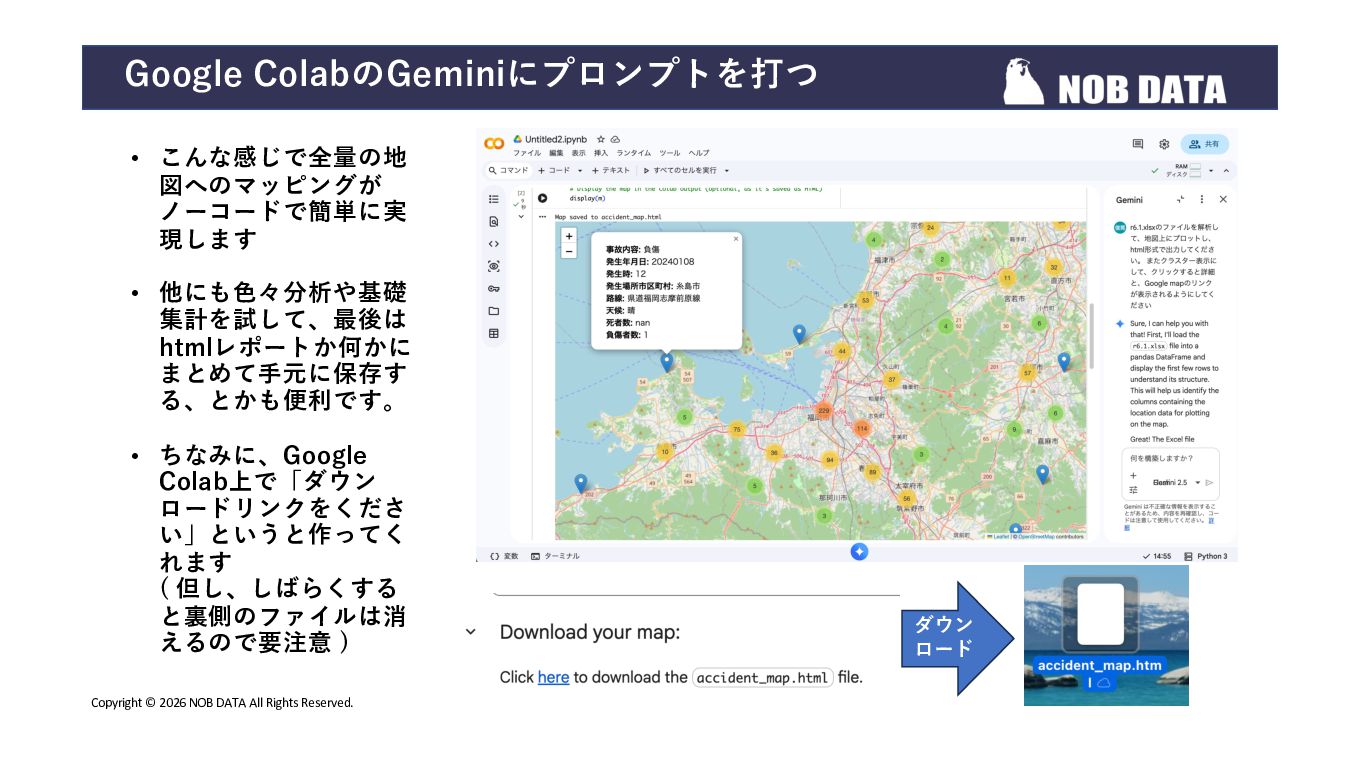Image resolution: width=1361 pixels, height=765 pixels.
Task: Open the コマンド command search
Action: pyautogui.click(x=508, y=171)
